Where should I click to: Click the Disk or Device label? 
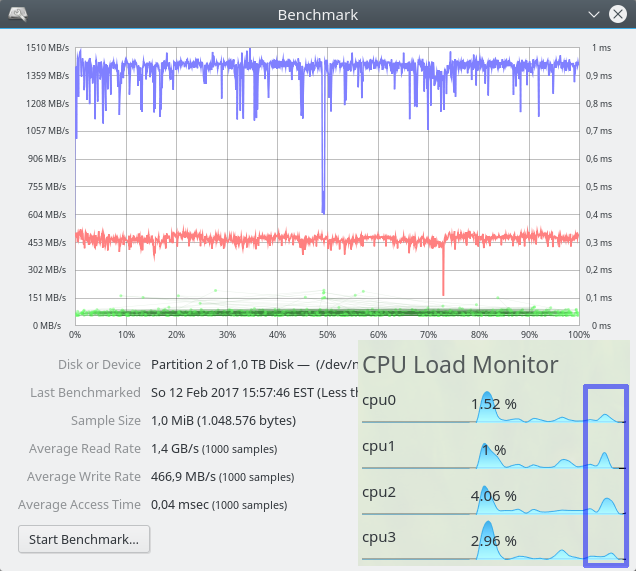99,365
